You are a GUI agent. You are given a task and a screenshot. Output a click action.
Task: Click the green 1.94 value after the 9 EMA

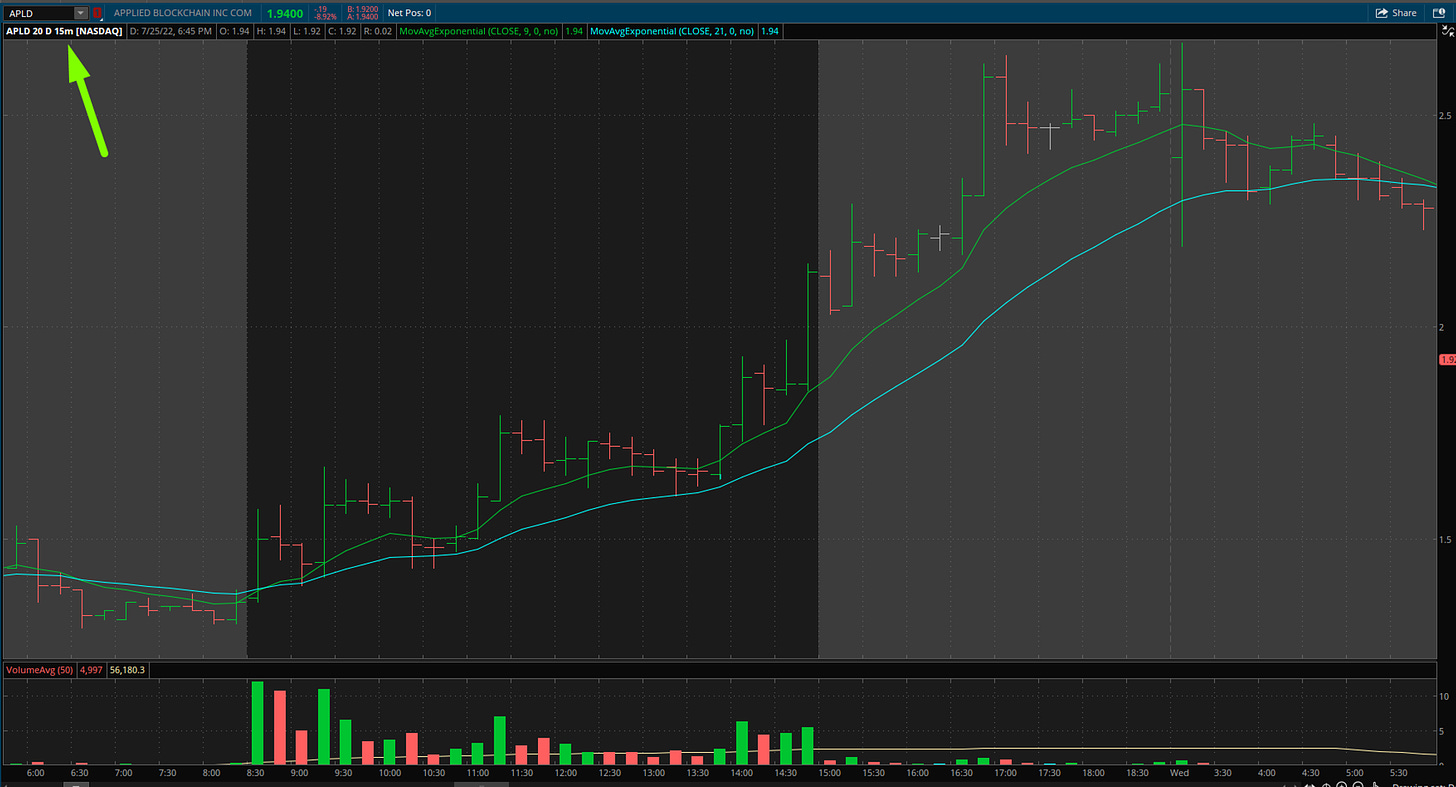tap(574, 31)
